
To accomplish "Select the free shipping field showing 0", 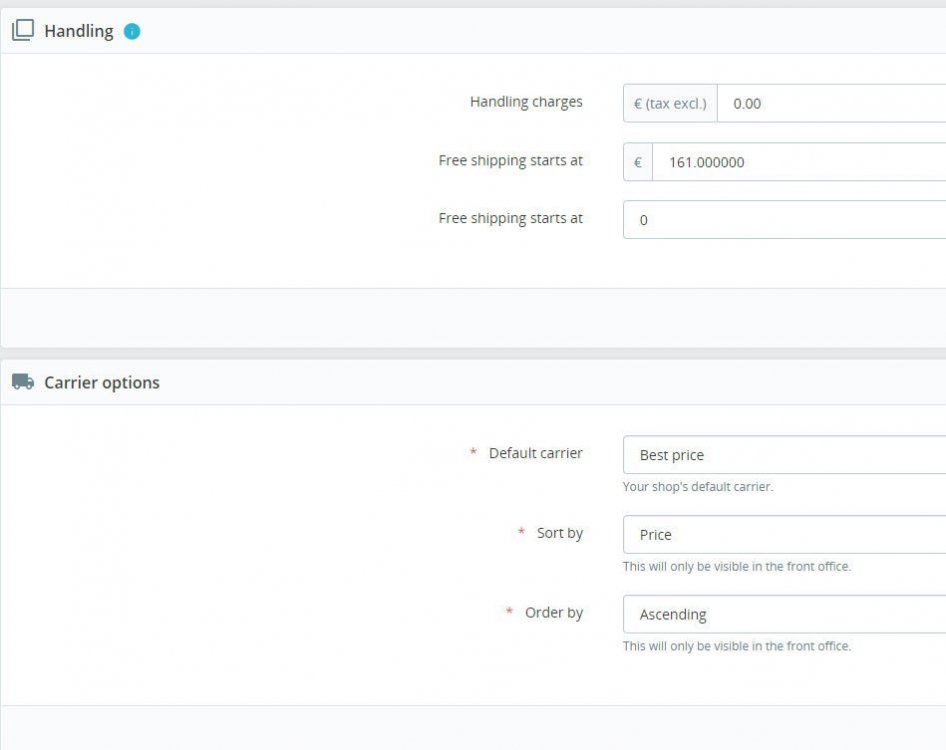I will coord(784,220).
